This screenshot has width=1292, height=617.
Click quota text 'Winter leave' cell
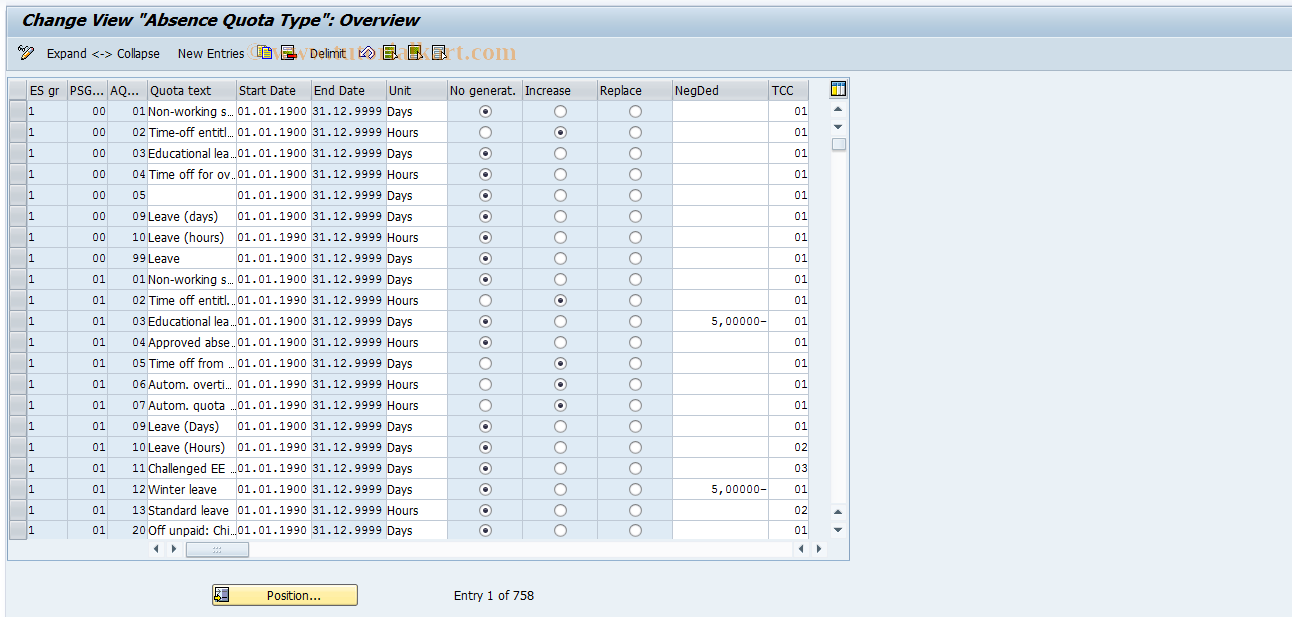192,489
